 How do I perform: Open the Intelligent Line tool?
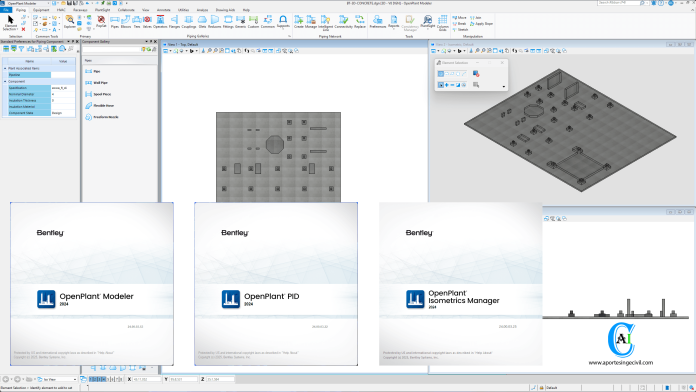(325, 22)
